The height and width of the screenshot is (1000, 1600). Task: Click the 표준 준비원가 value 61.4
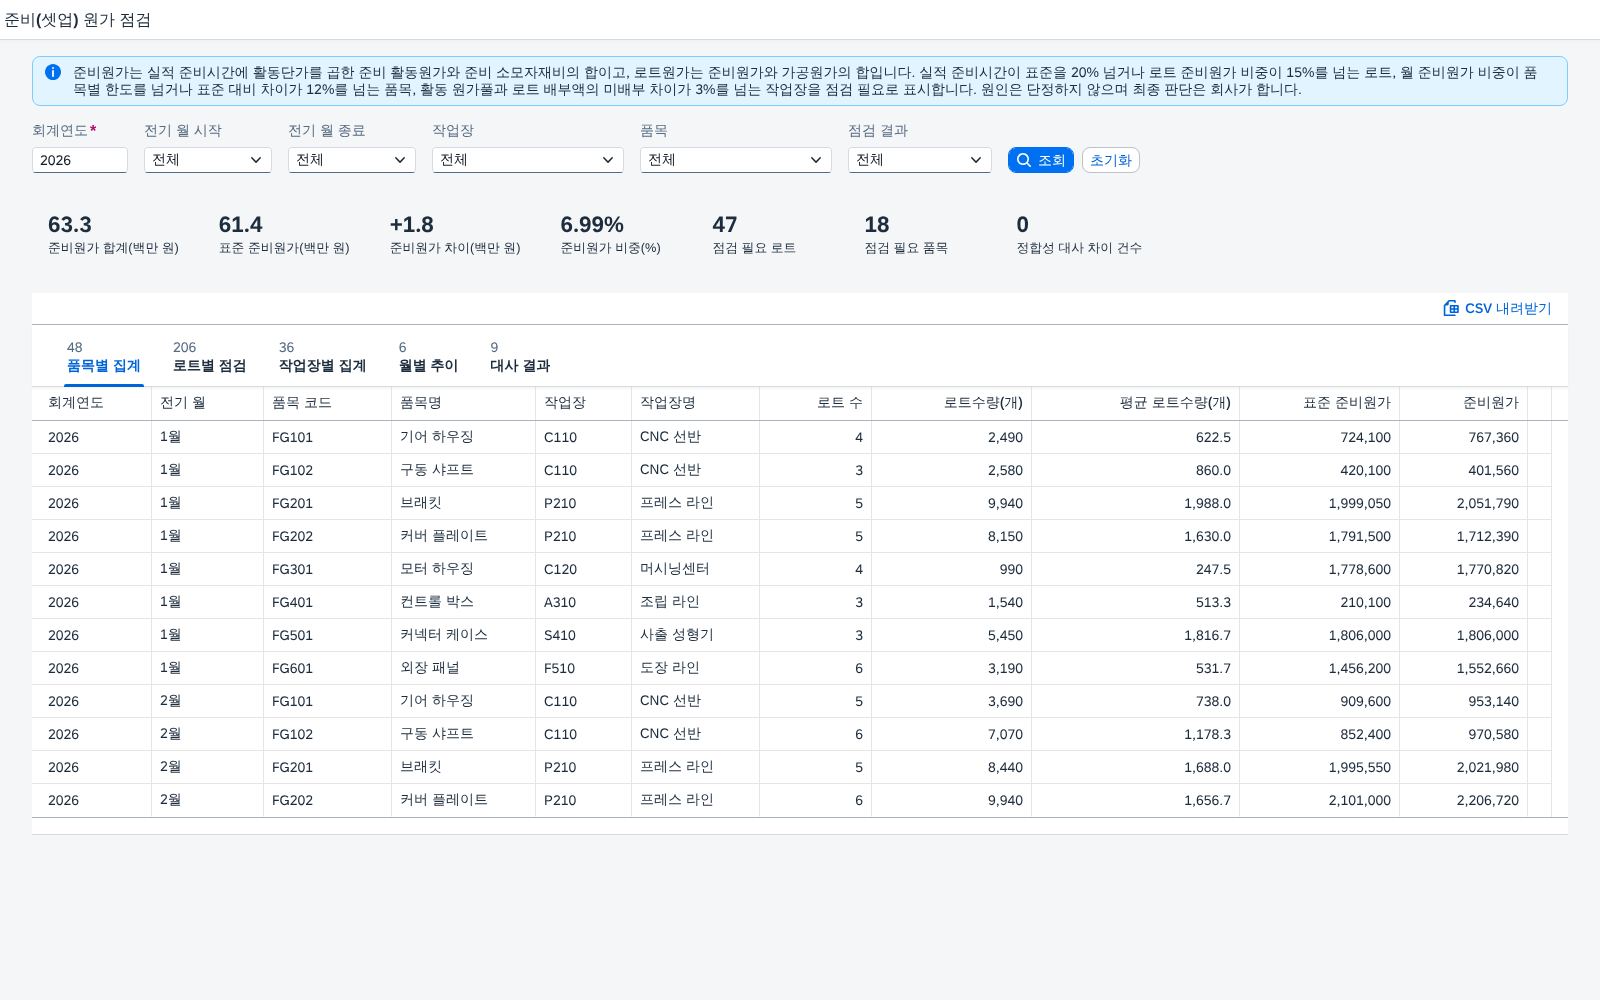[241, 225]
